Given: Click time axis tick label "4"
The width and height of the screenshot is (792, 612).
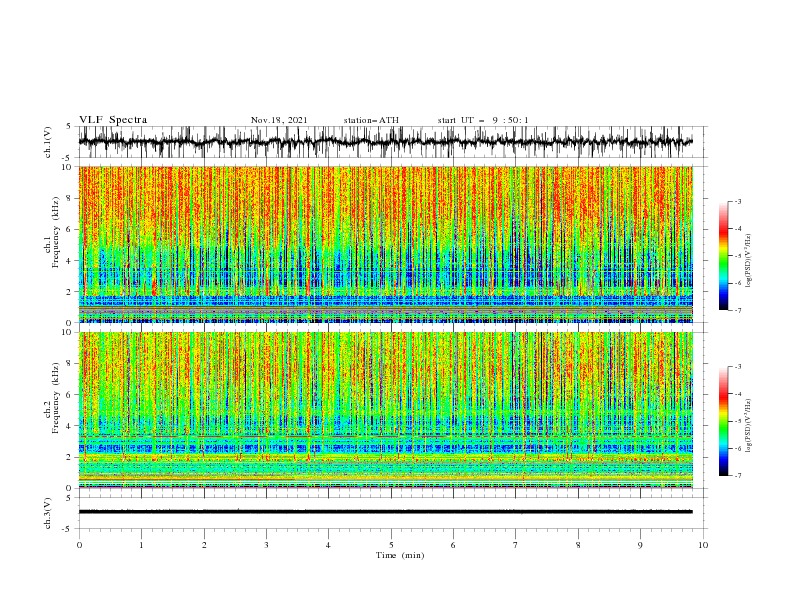Looking at the screenshot, I should click(328, 545).
